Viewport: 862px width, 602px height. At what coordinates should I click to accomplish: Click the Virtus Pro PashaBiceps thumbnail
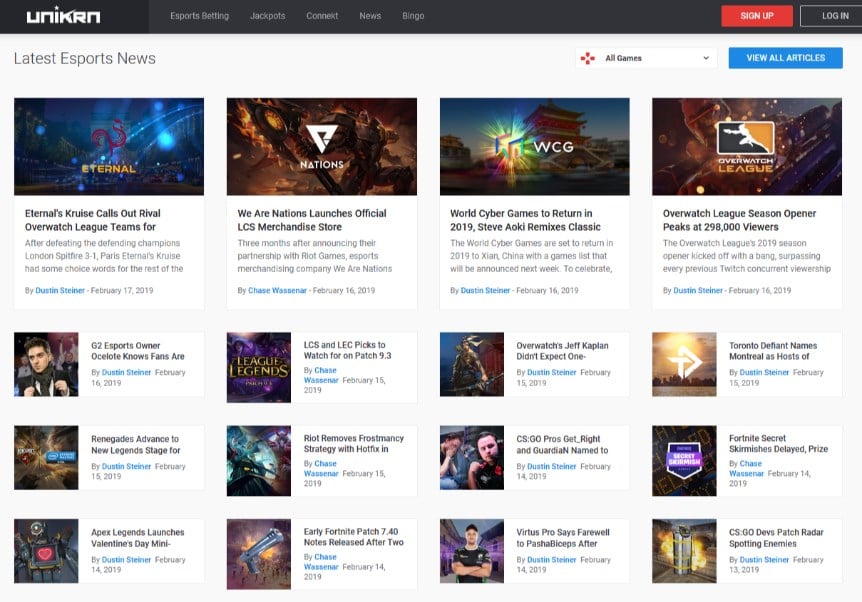point(472,551)
